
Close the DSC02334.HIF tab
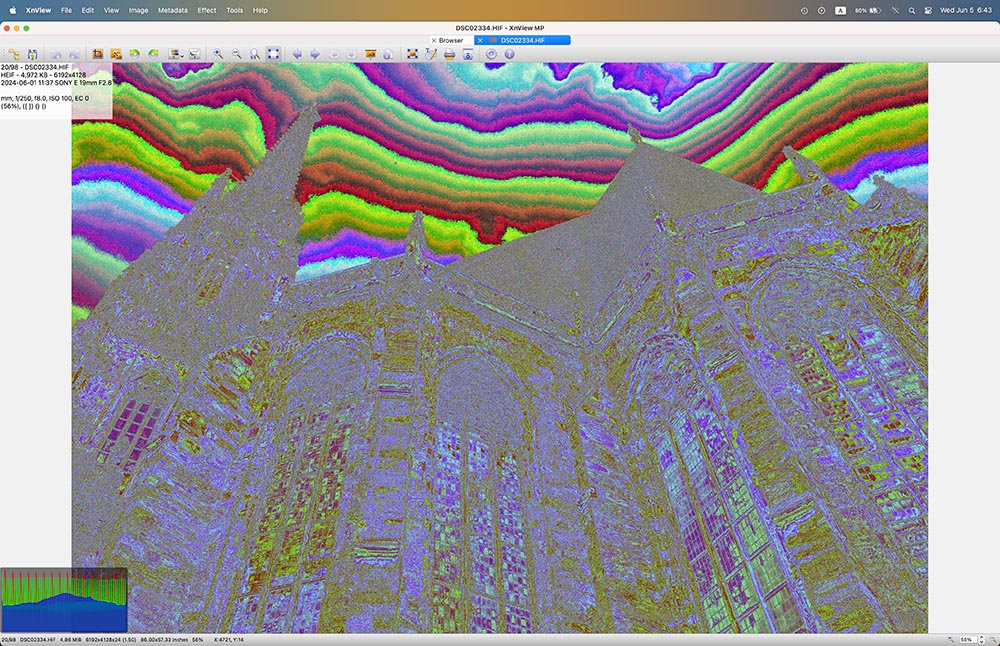(480, 40)
